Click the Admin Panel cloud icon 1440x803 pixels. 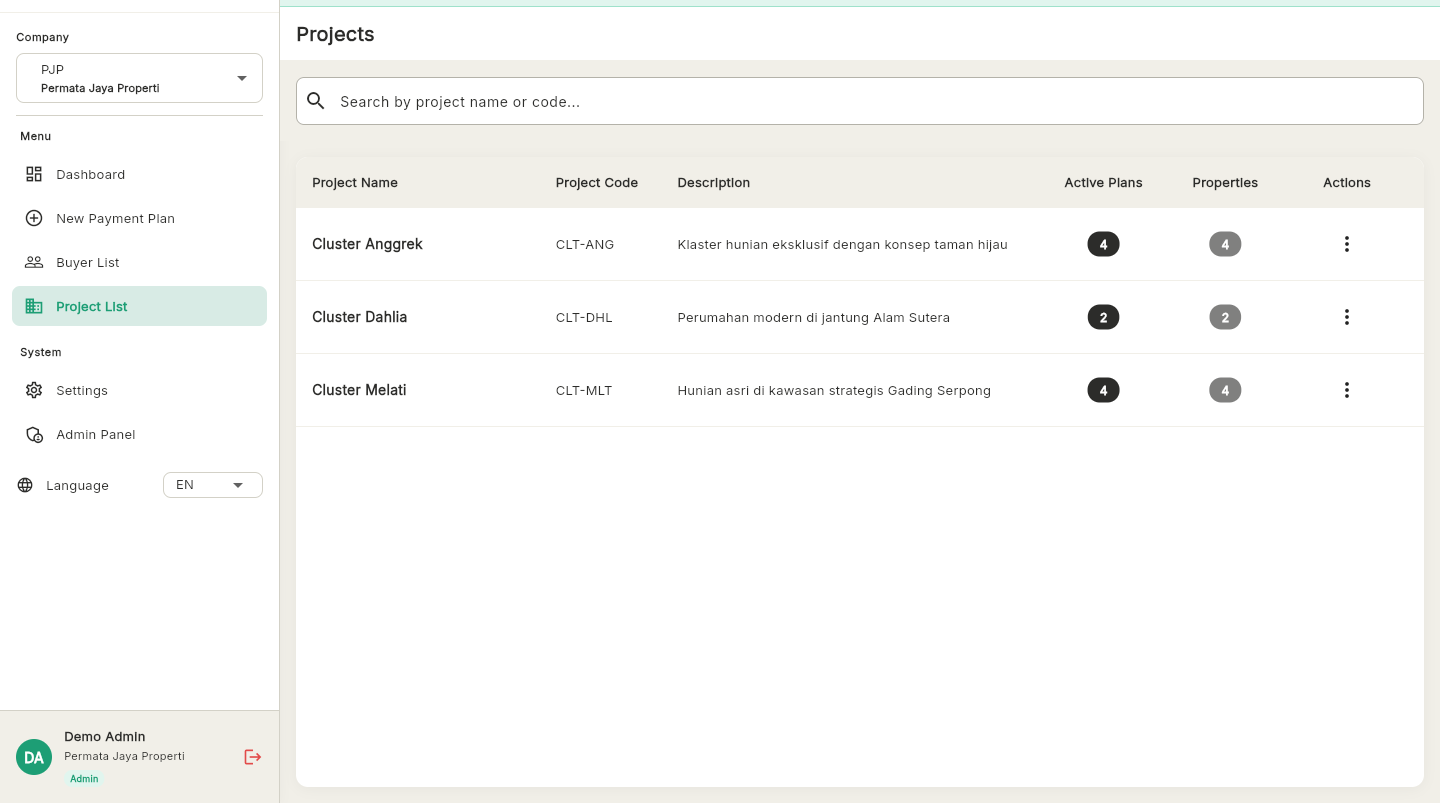pos(34,434)
